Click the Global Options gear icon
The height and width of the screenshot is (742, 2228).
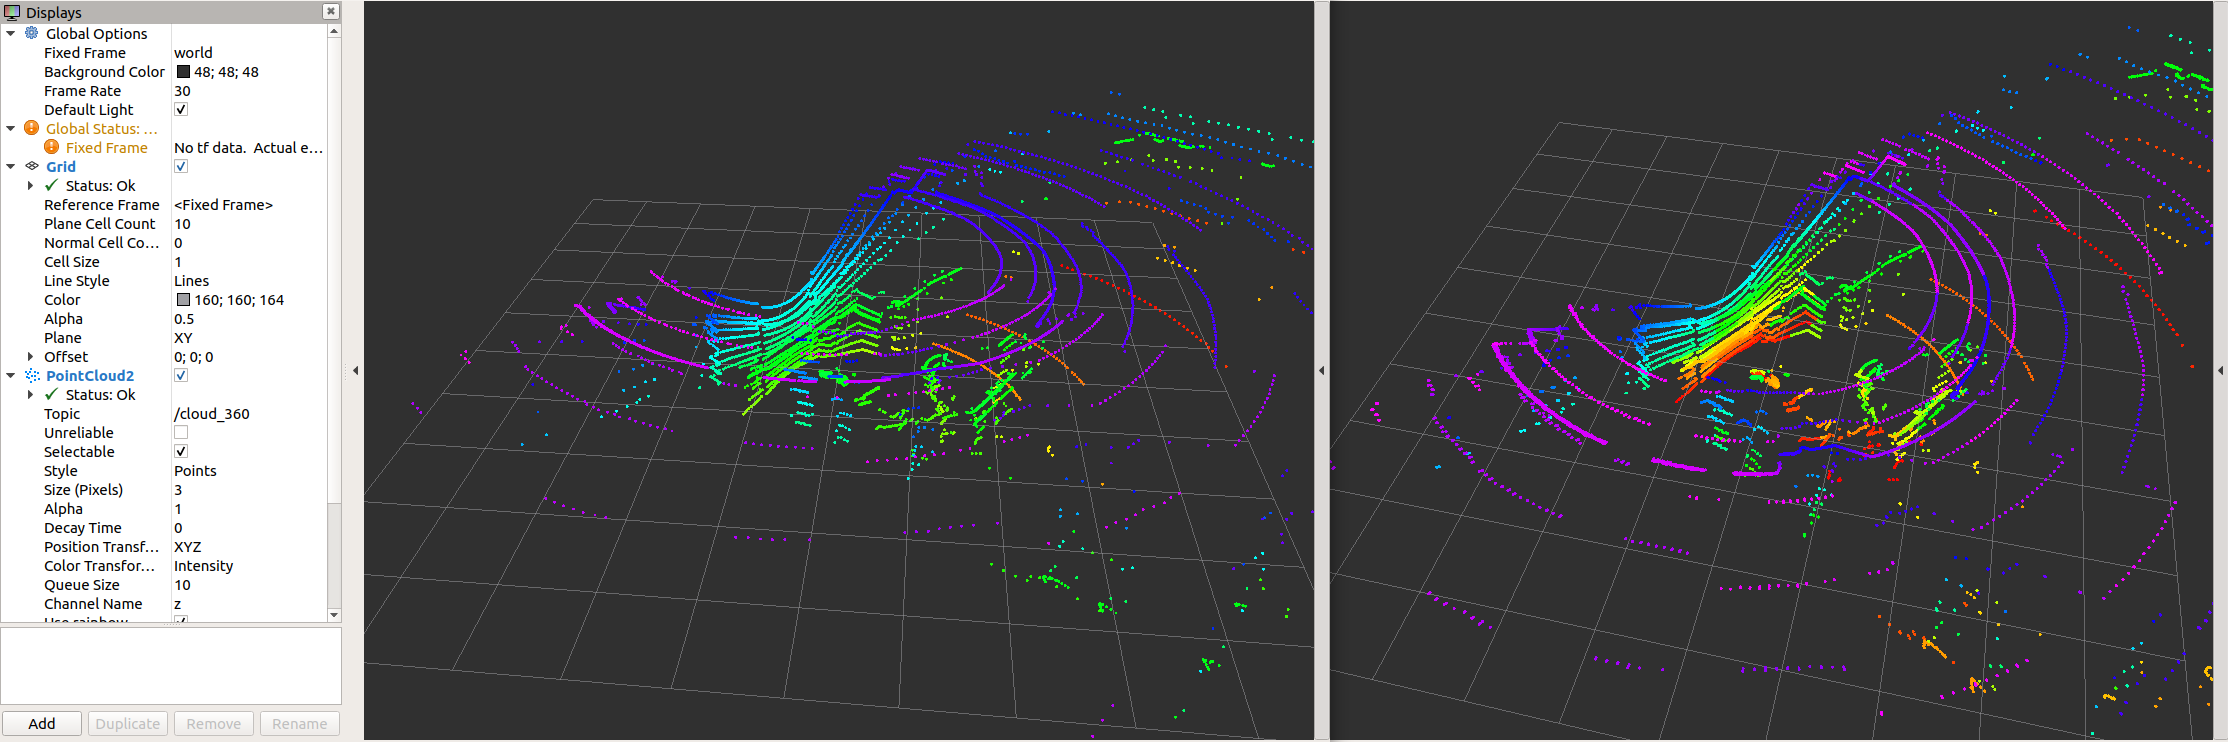32,33
